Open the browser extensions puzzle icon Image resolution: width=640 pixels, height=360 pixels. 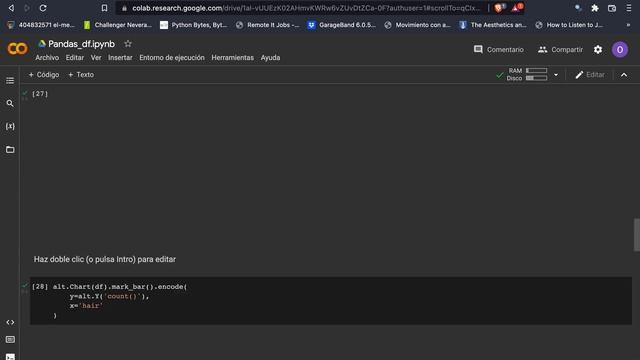[595, 8]
